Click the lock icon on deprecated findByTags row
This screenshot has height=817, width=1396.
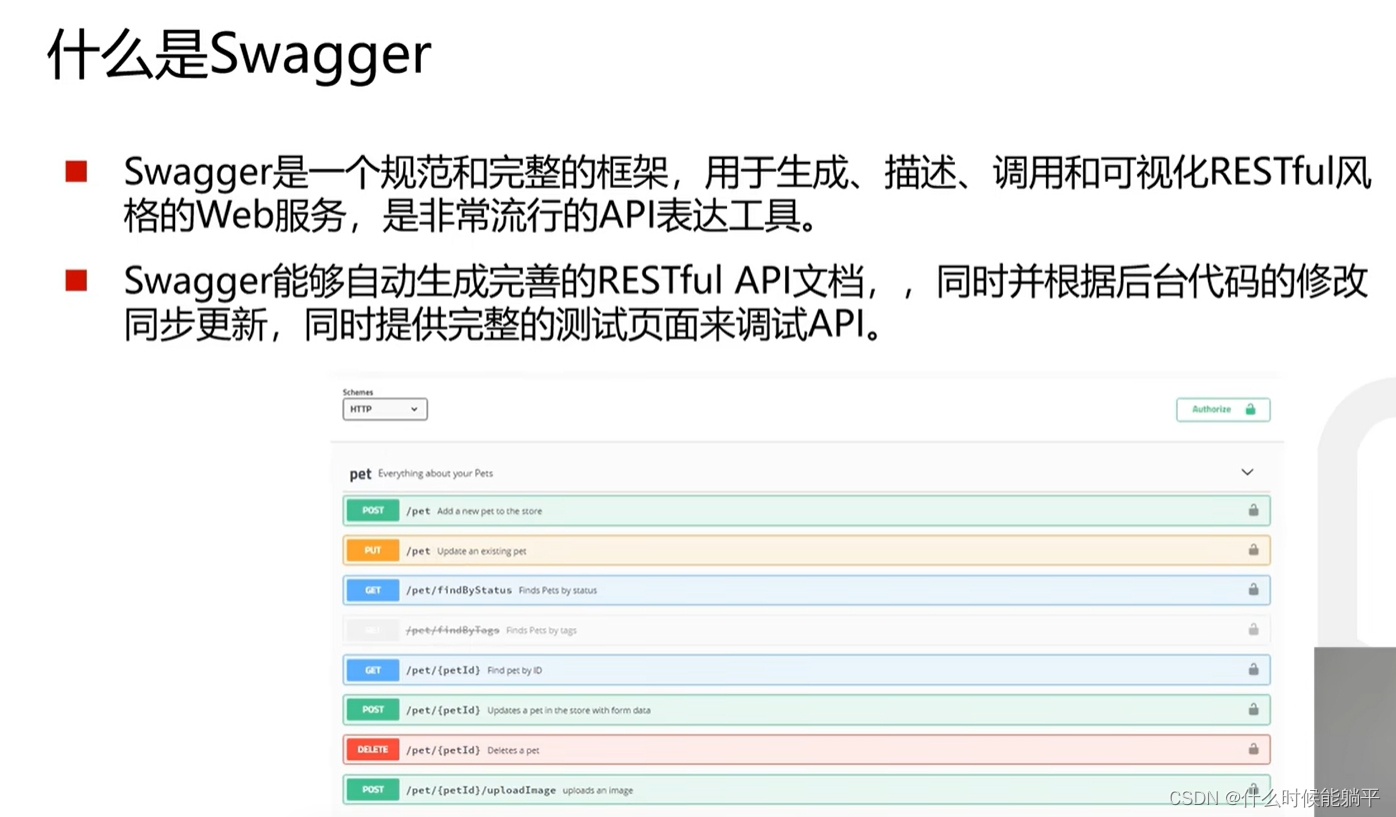point(1253,629)
